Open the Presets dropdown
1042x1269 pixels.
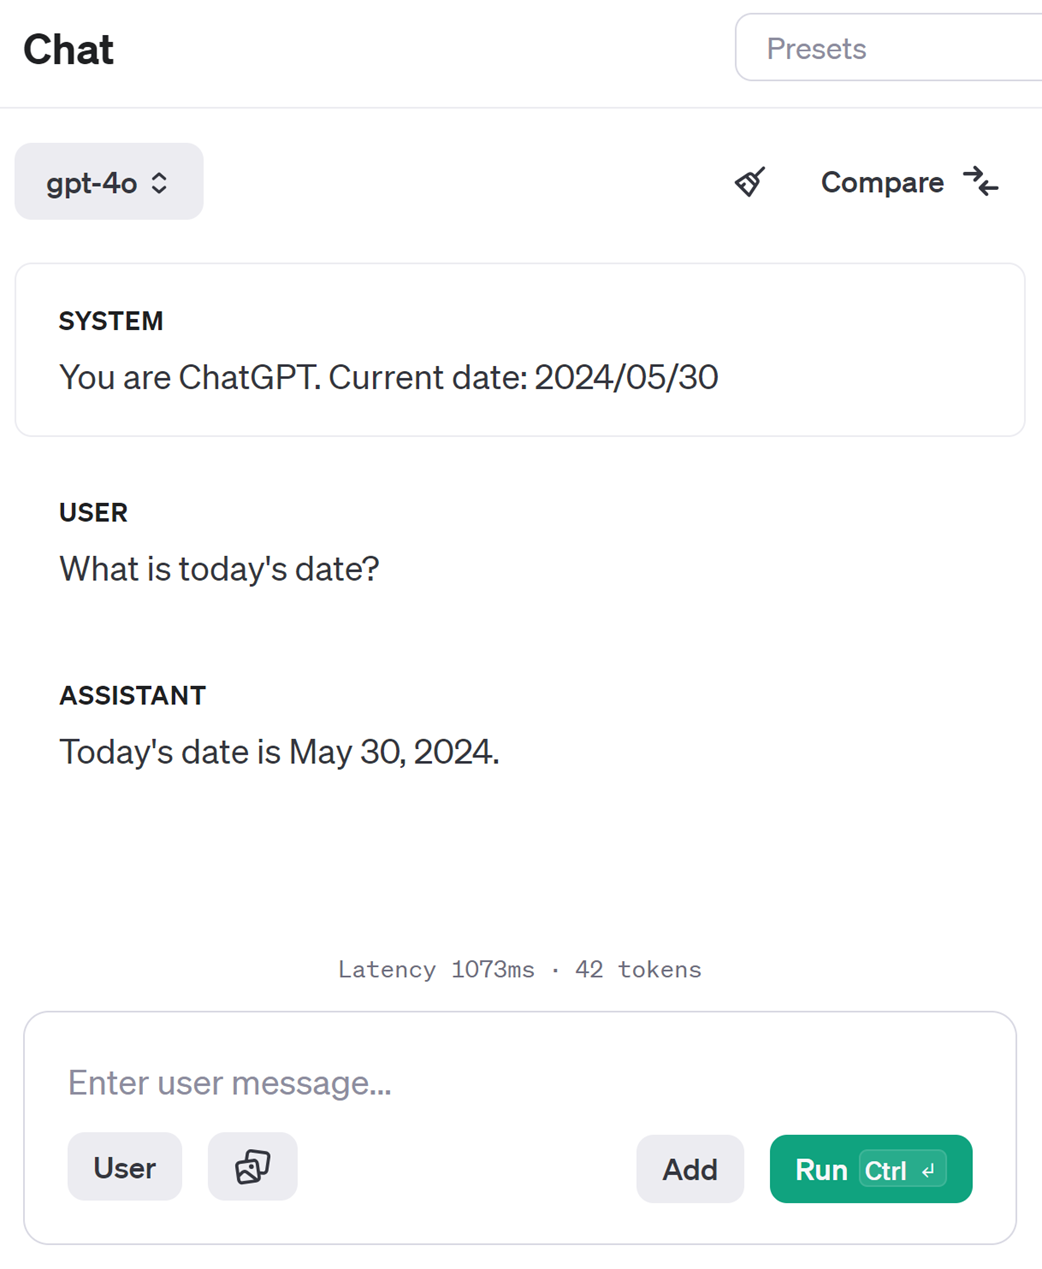(x=888, y=48)
